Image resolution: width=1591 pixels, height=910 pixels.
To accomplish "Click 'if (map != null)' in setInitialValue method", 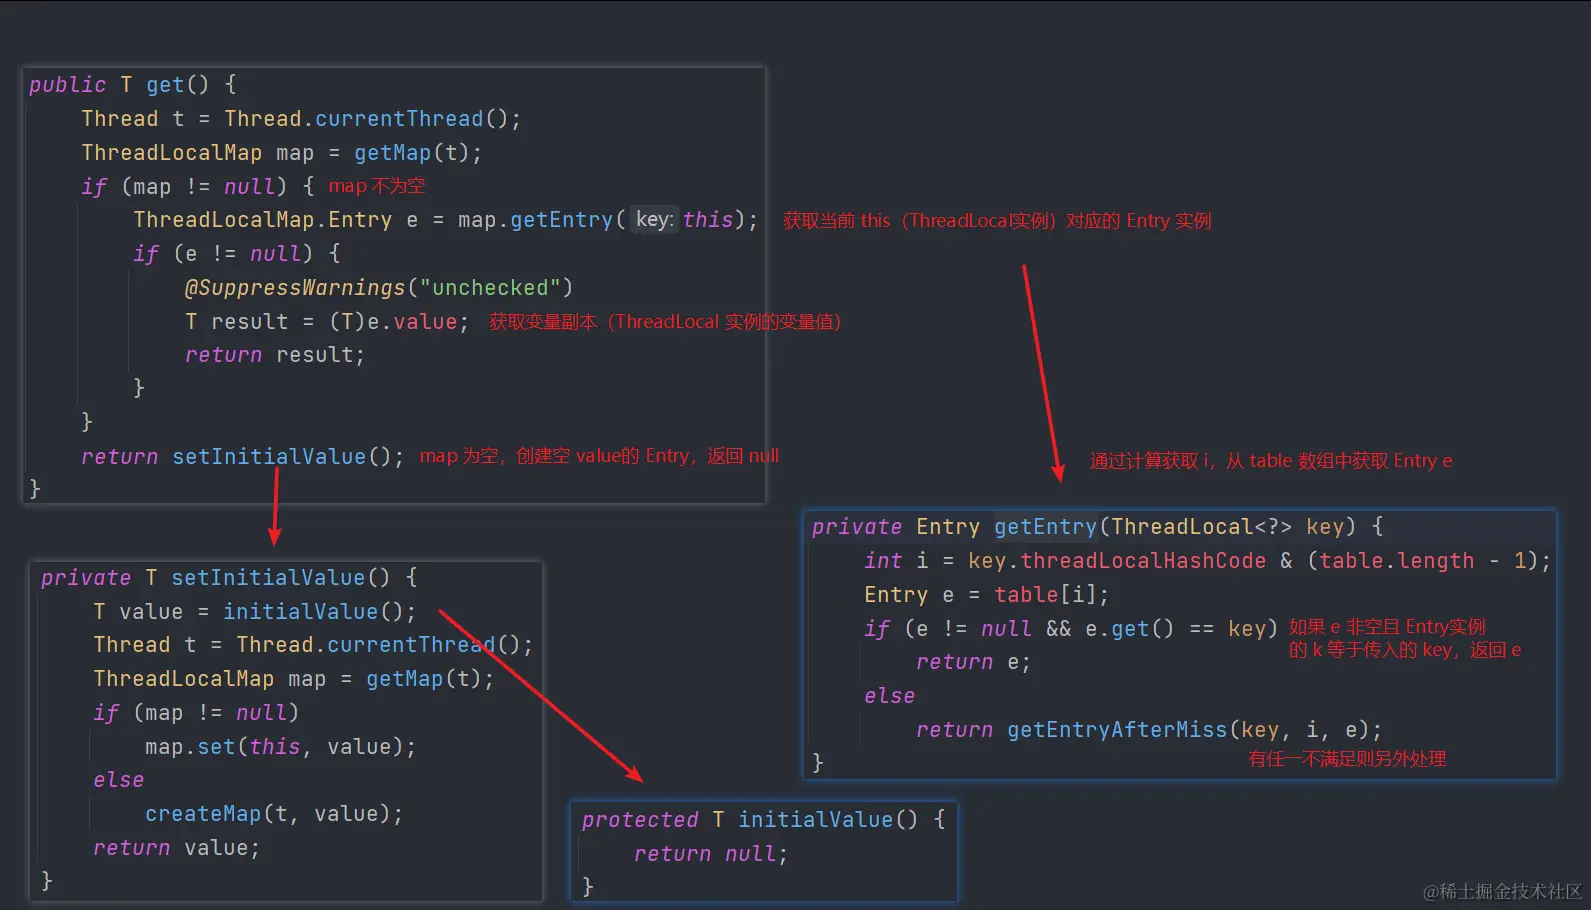I will [x=196, y=713].
